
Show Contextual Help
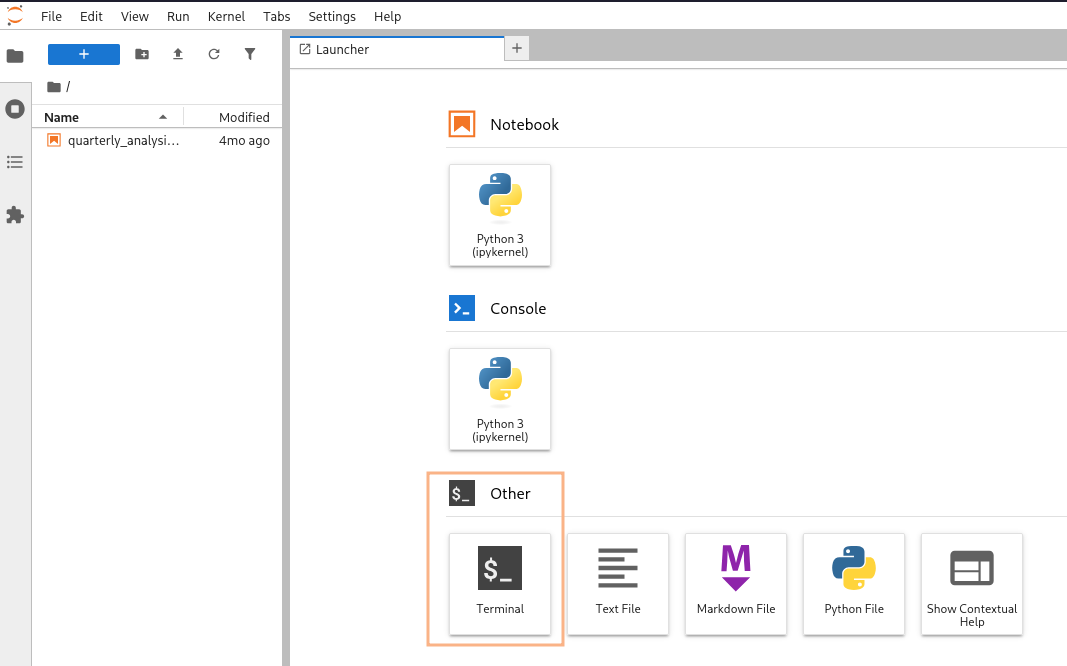972,584
